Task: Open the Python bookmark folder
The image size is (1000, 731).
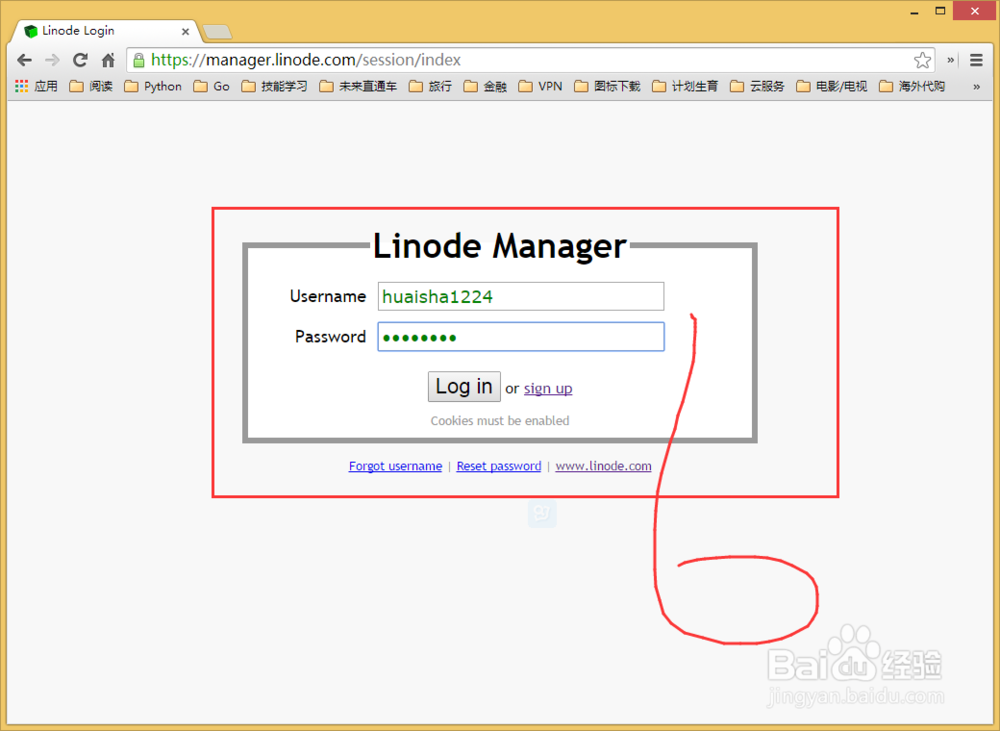Action: coord(153,86)
